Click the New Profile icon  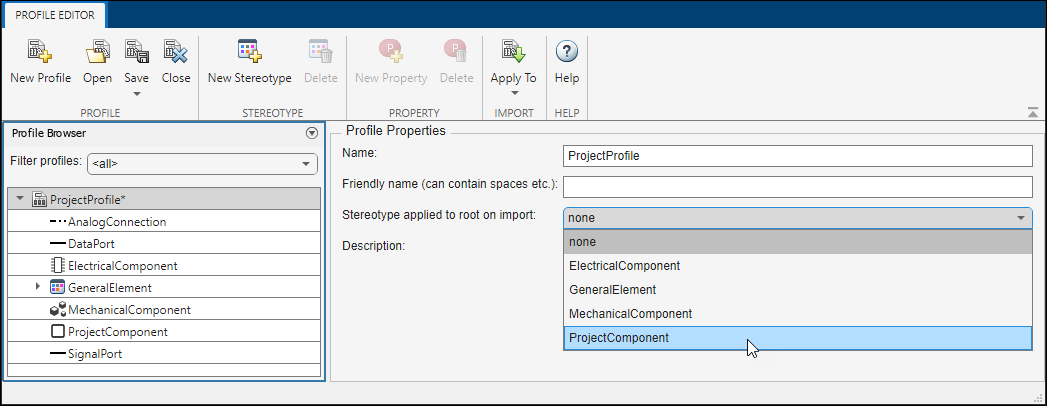40,52
